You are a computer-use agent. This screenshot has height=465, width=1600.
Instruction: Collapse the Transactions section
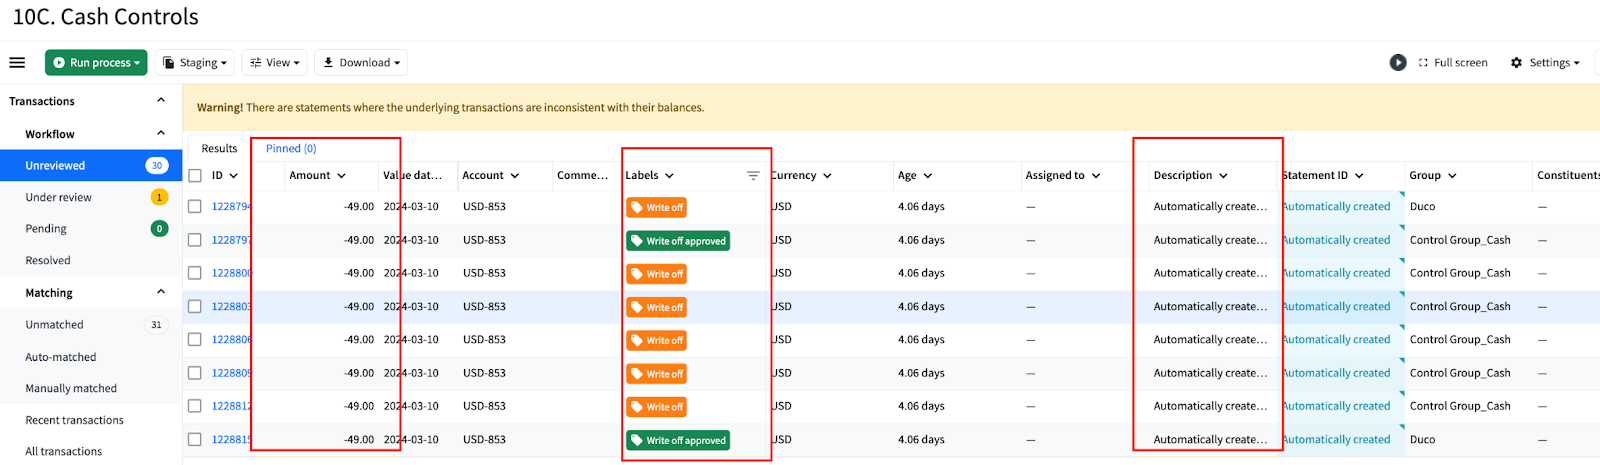(161, 100)
